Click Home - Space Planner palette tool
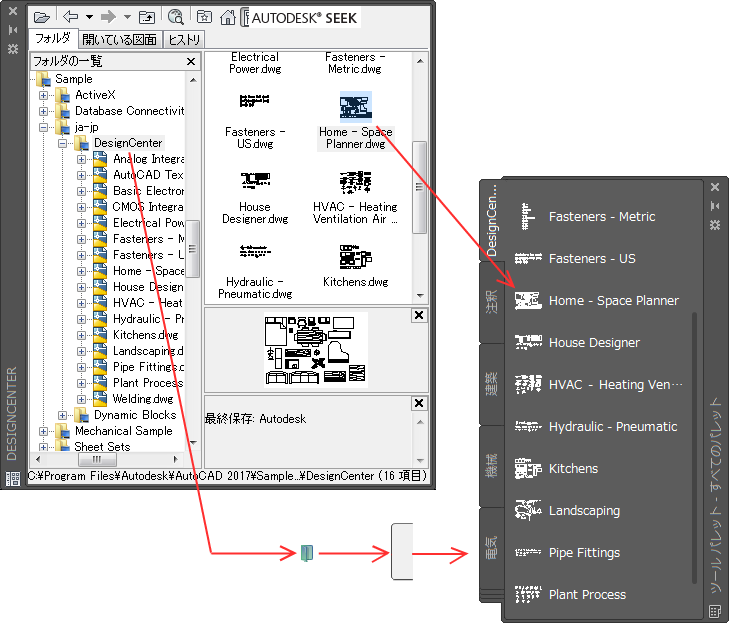Image resolution: width=731 pixels, height=625 pixels. coord(599,301)
